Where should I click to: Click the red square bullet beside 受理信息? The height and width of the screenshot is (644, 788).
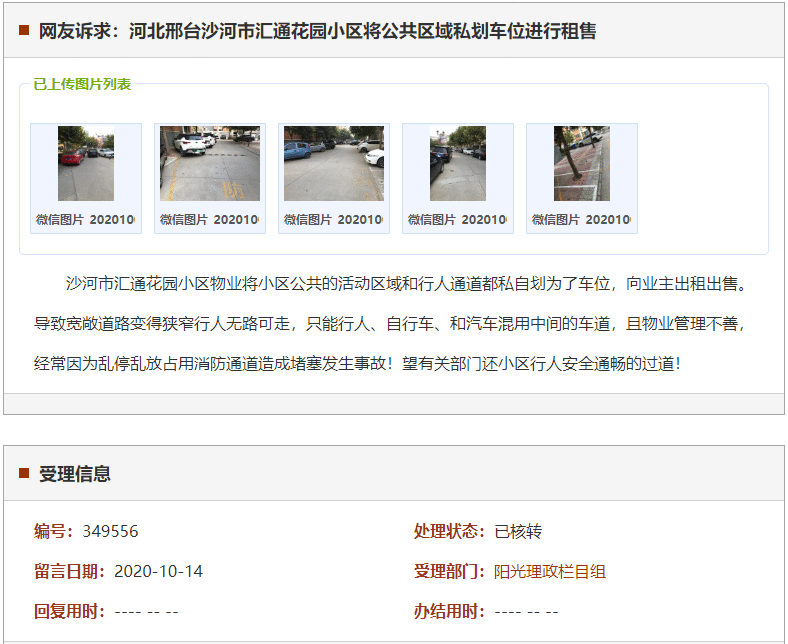tap(24, 473)
